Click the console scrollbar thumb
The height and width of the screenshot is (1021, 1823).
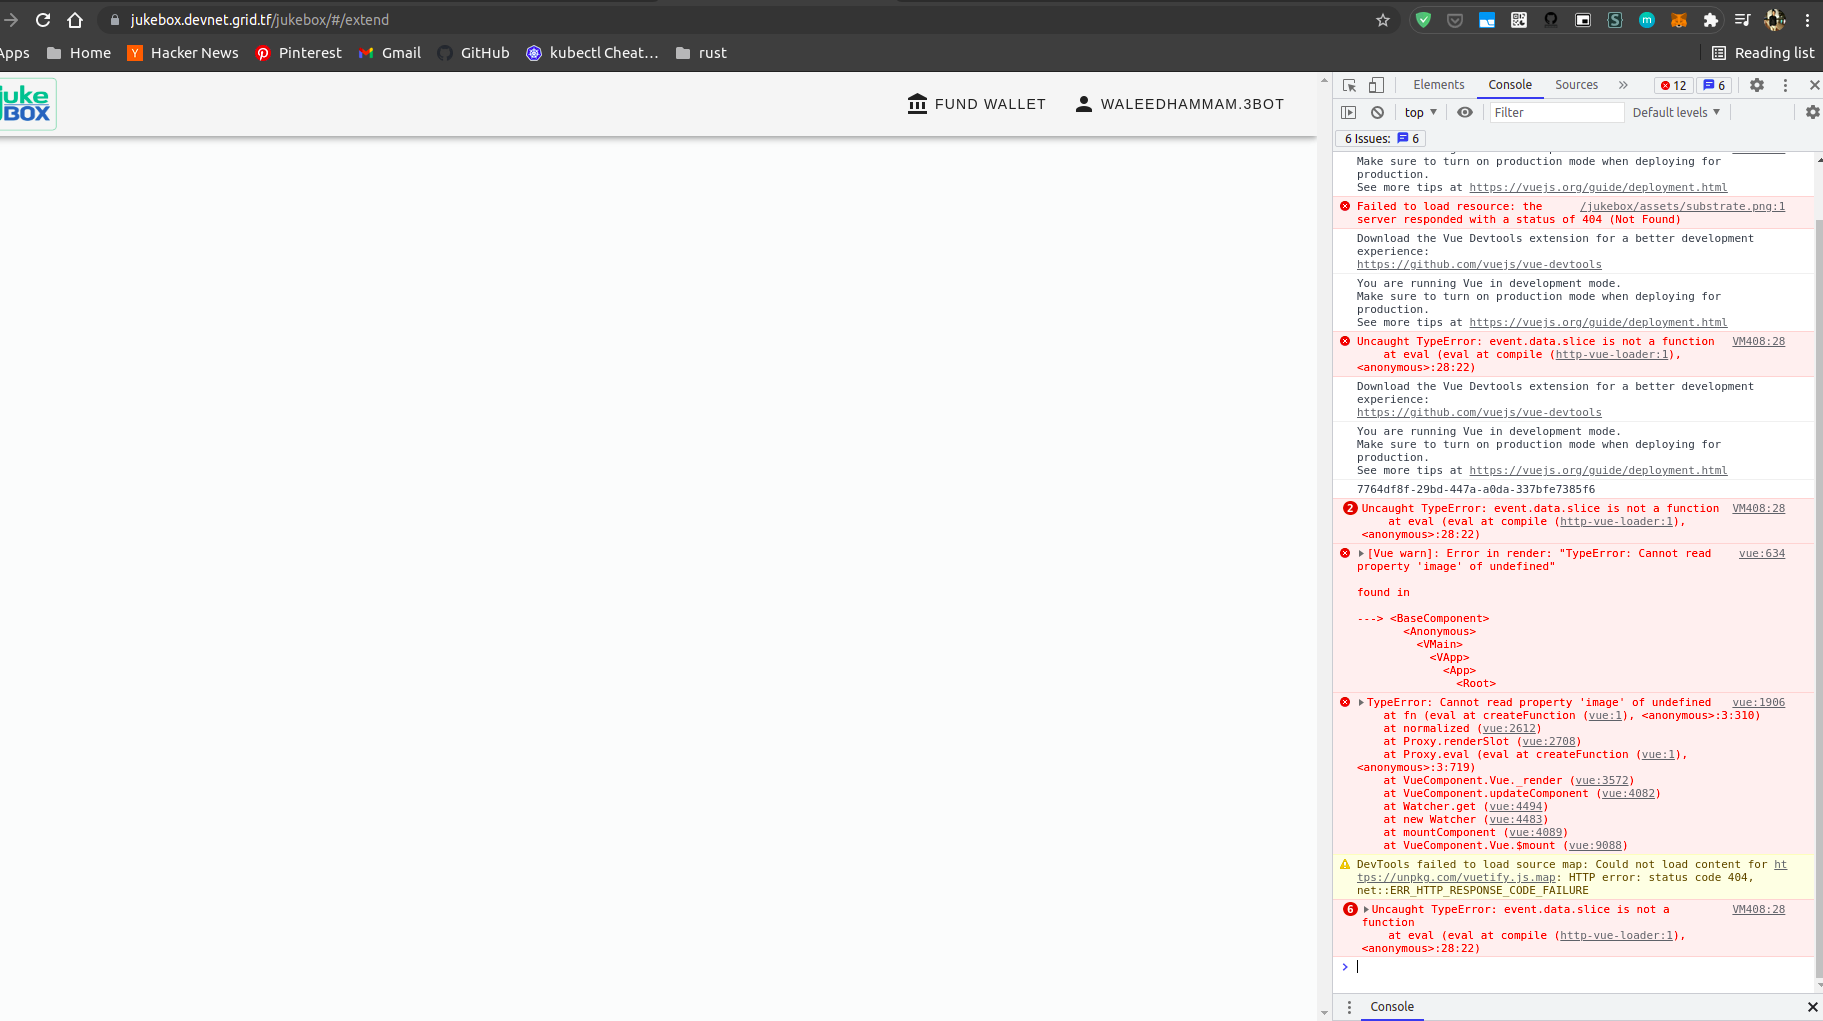[1818, 600]
